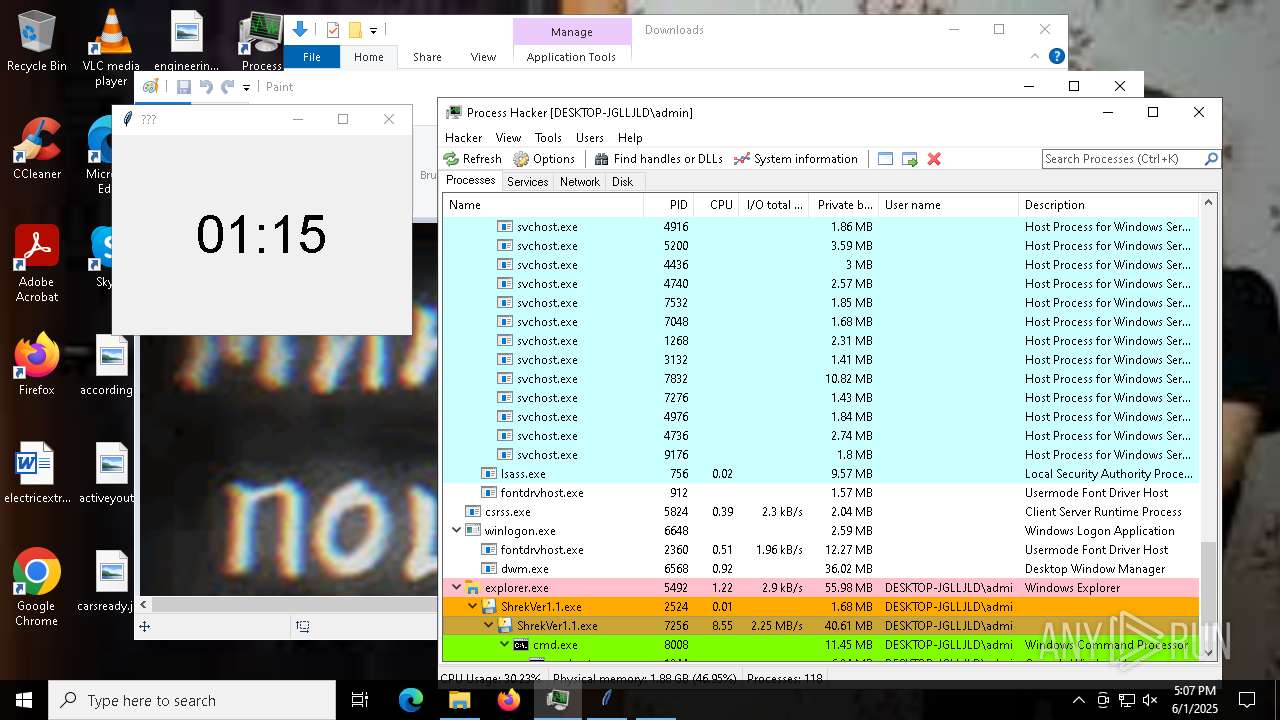Click Refresh in Process Hacker toolbar
The height and width of the screenshot is (720, 1280).
tap(473, 159)
